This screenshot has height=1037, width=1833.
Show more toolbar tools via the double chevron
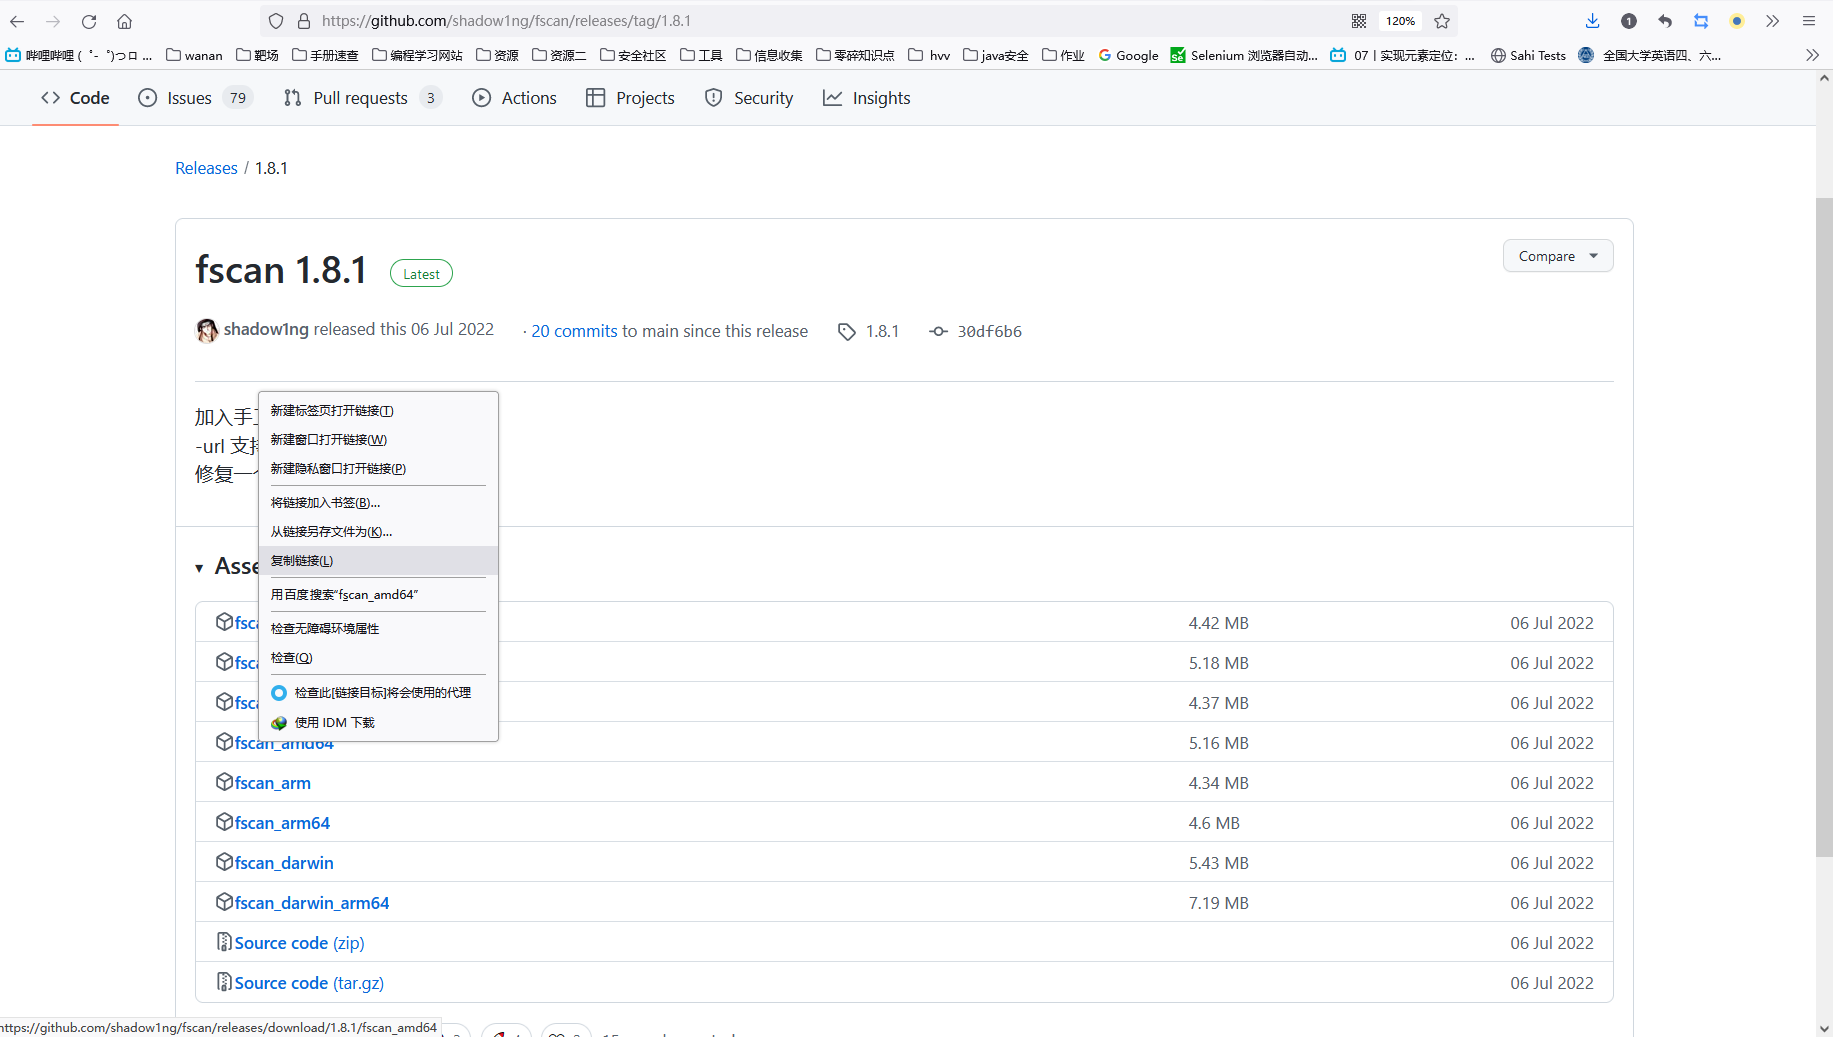[x=1772, y=21]
